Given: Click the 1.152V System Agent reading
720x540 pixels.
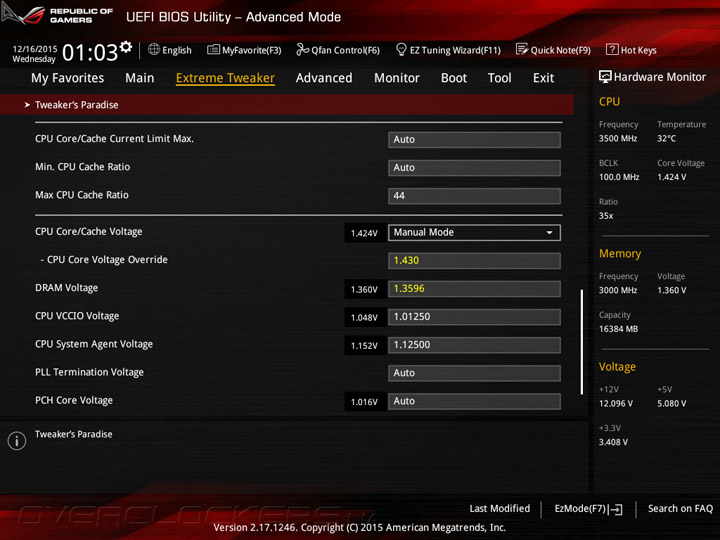Looking at the screenshot, I should pos(364,346).
